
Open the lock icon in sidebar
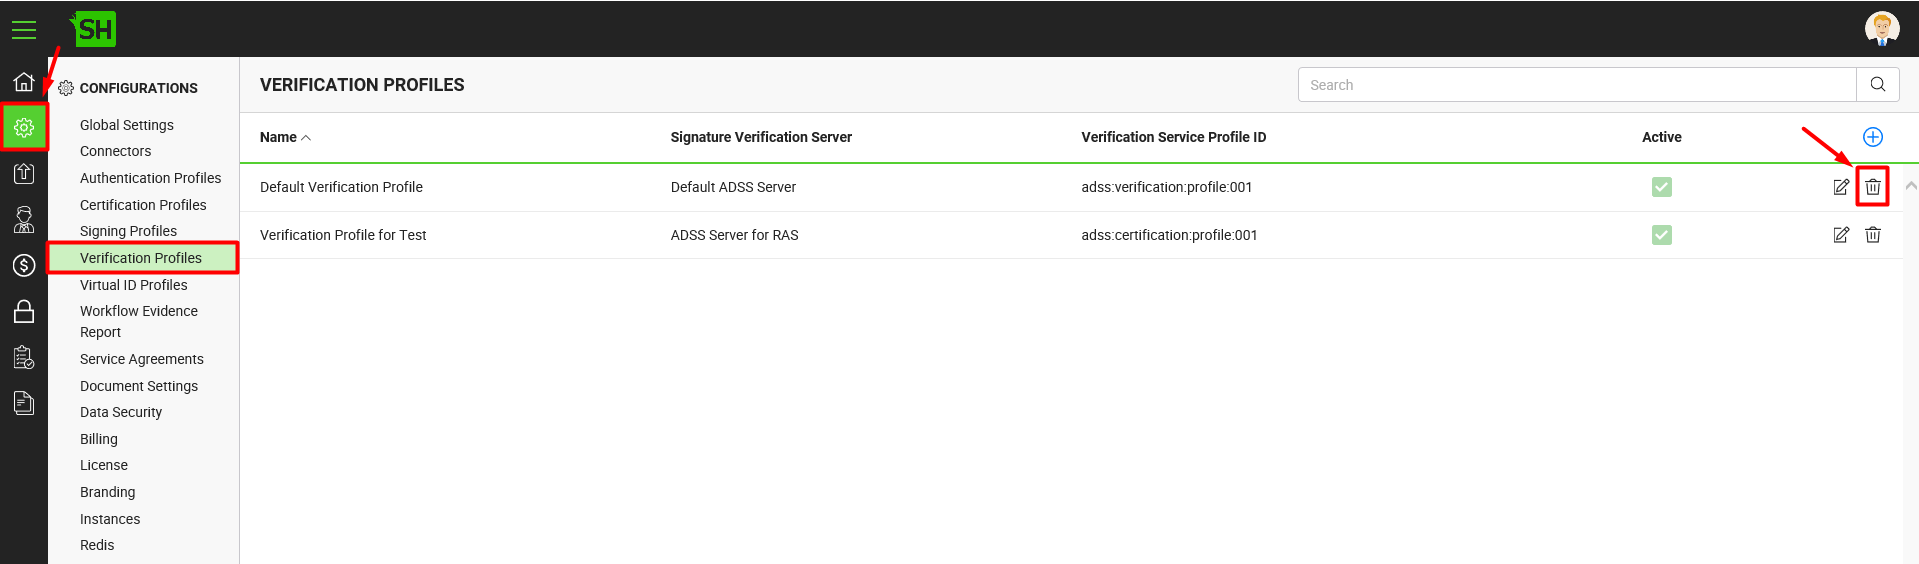(24, 311)
